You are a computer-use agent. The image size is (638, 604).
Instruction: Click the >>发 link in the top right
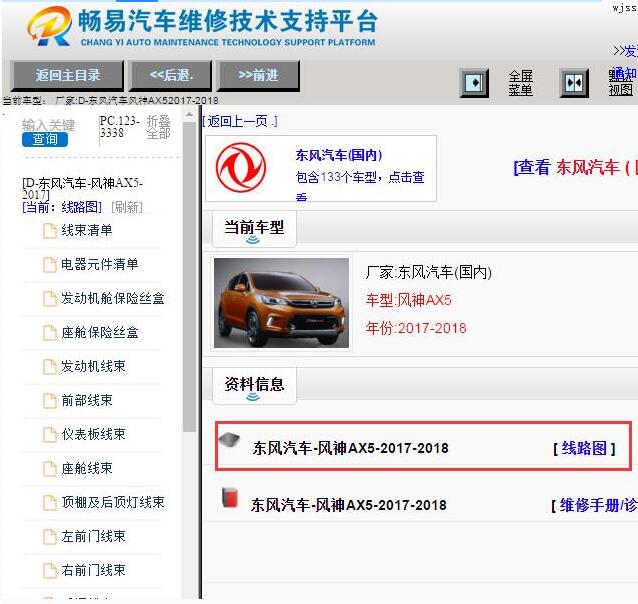tap(625, 51)
